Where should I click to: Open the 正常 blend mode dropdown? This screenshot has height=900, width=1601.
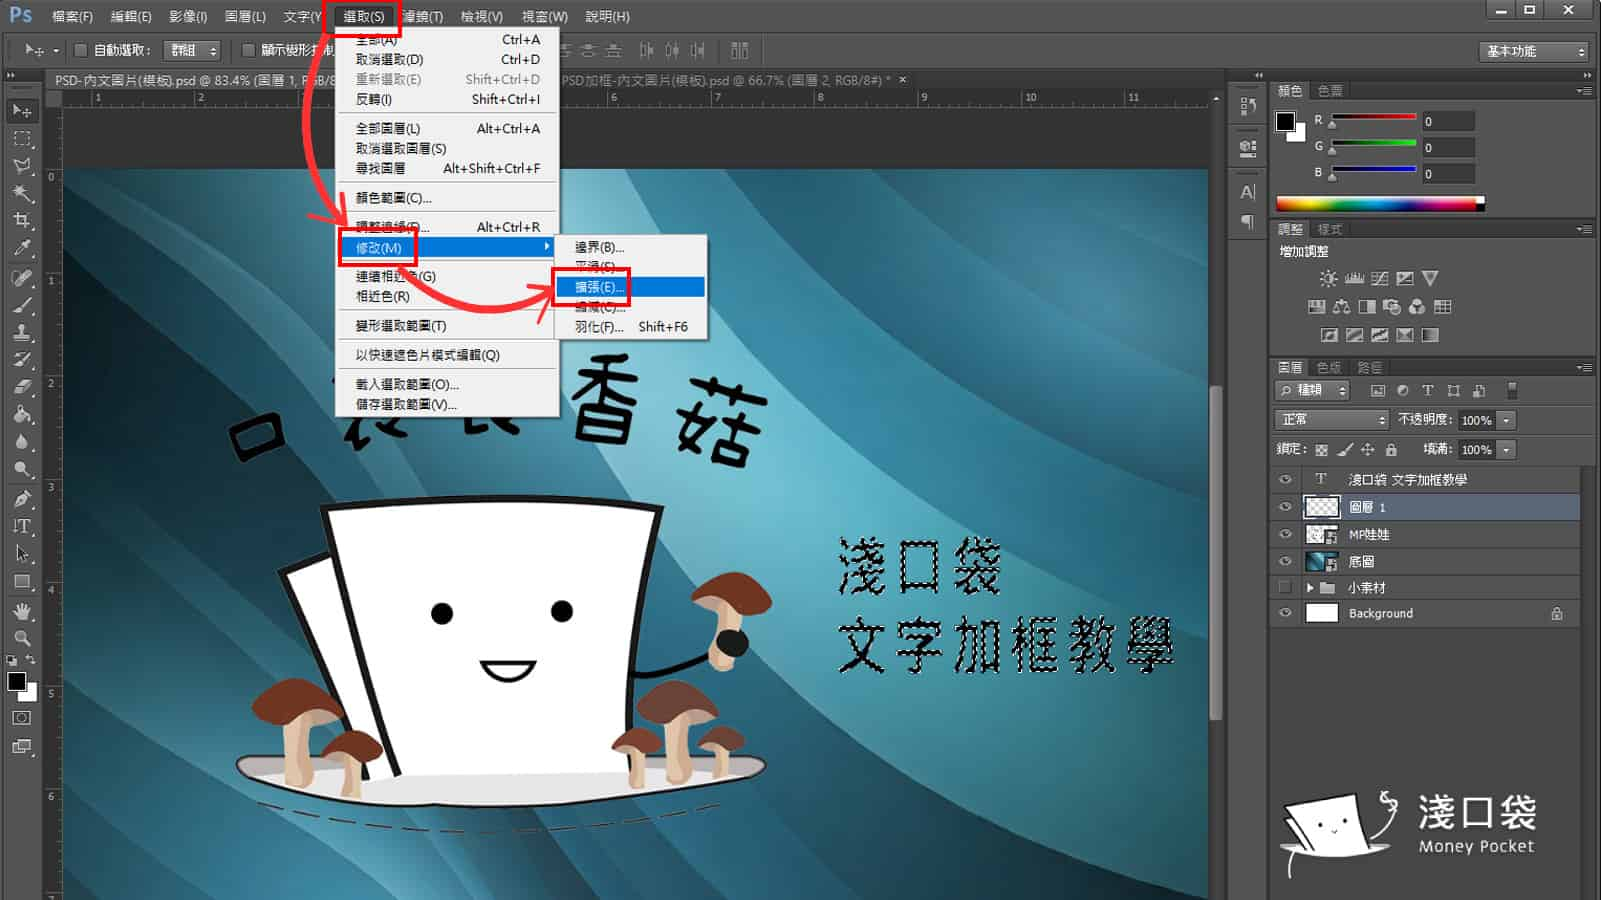(1332, 420)
